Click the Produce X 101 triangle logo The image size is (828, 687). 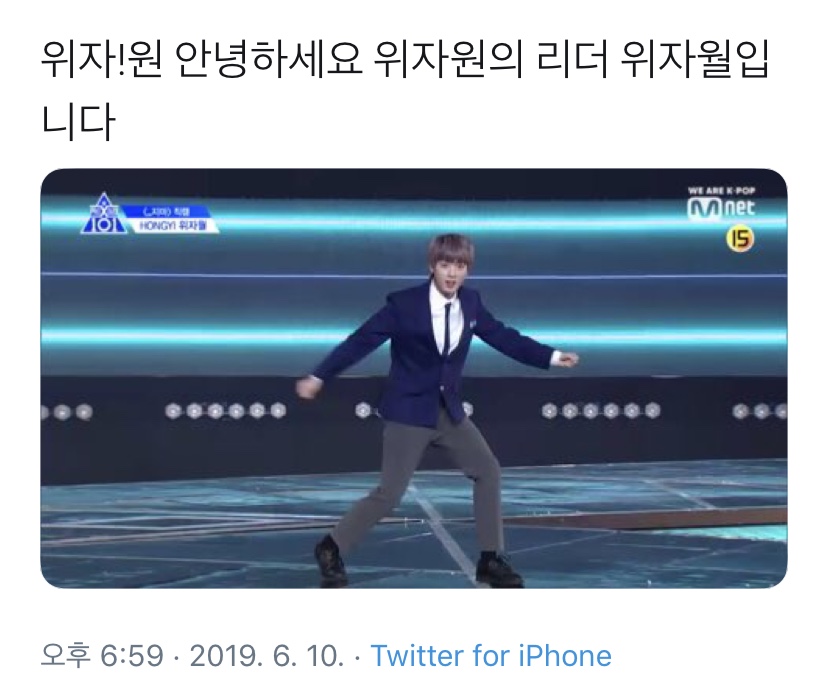click(104, 214)
